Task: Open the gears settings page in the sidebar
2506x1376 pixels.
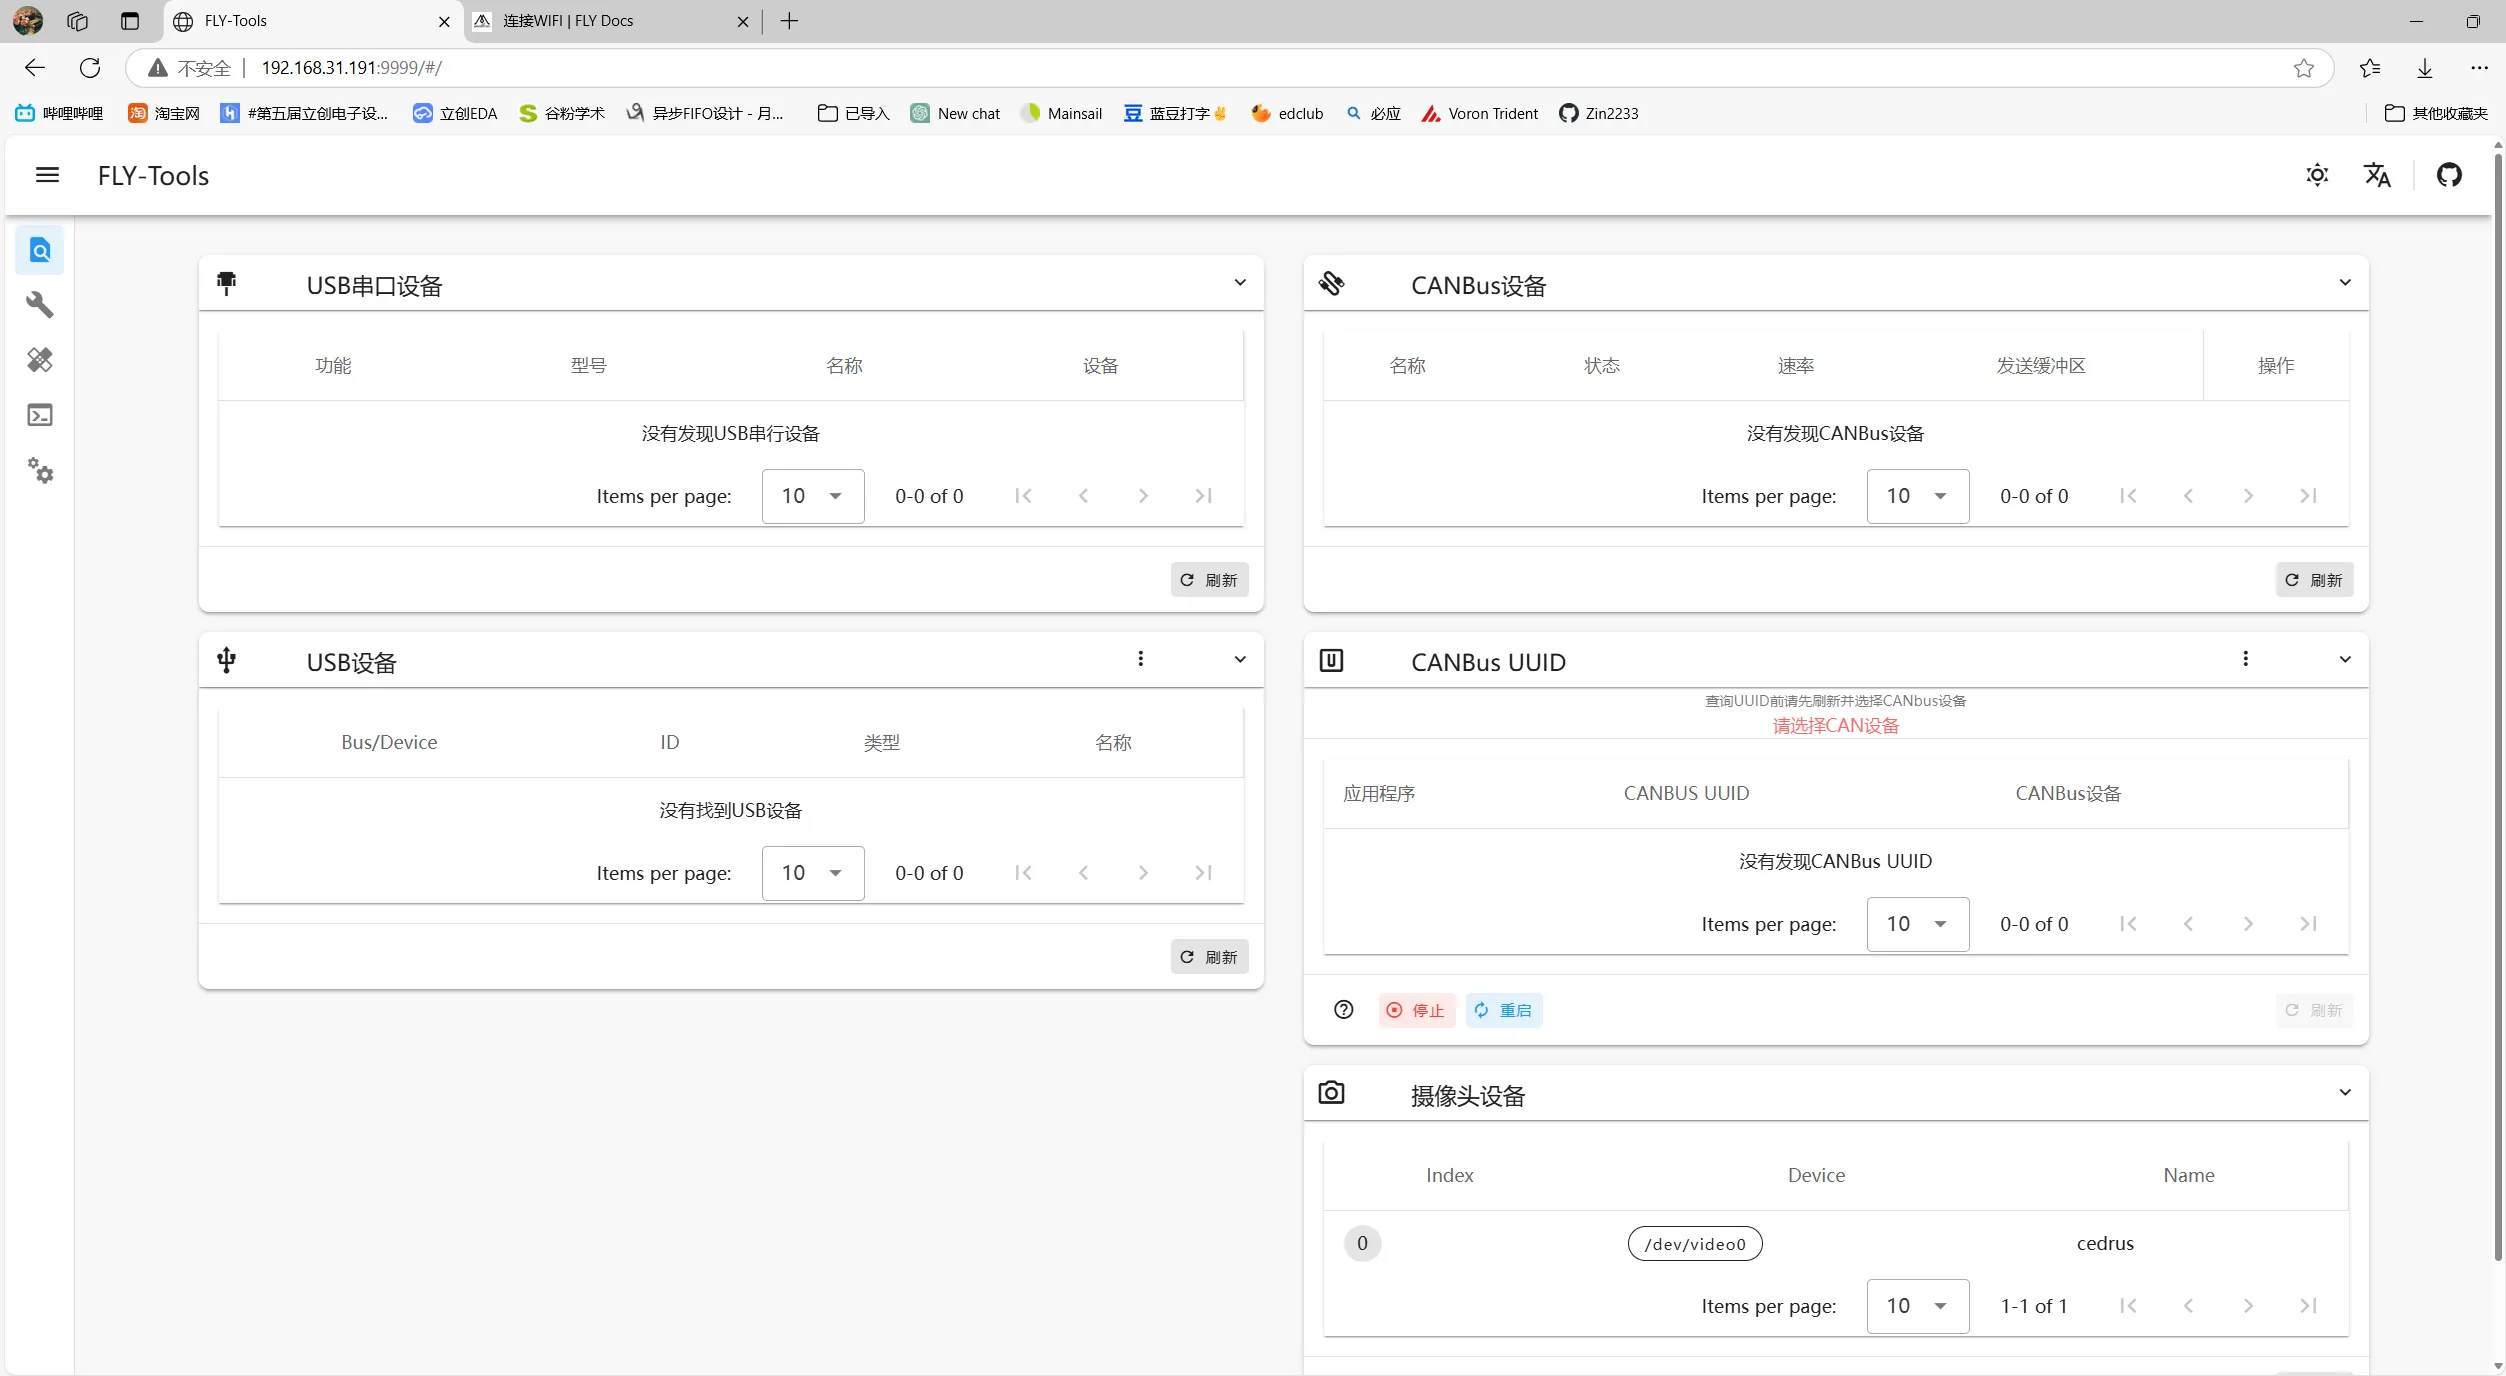Action: 40,470
